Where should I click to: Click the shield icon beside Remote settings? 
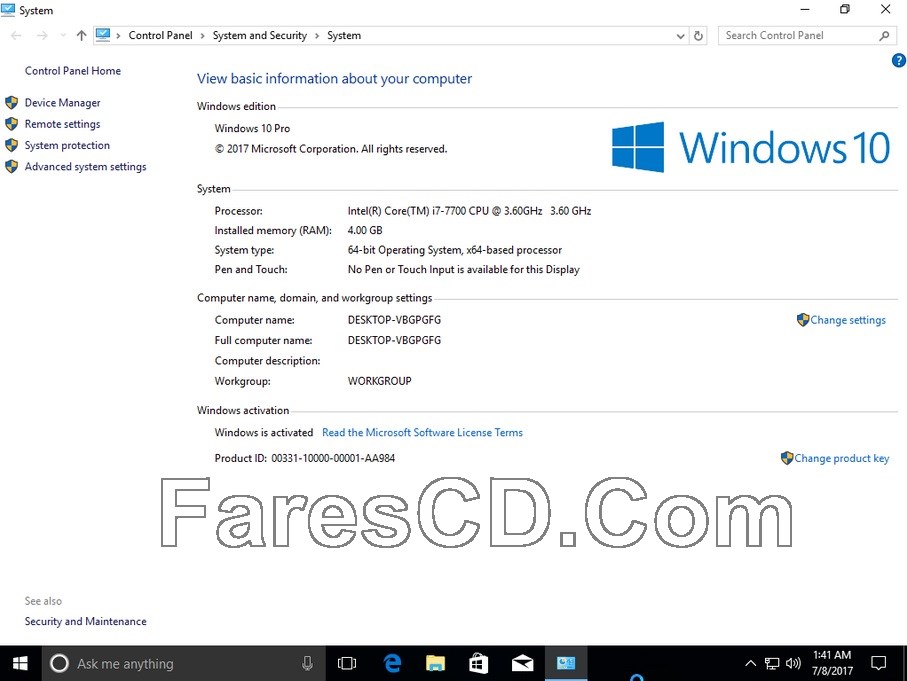pos(12,124)
